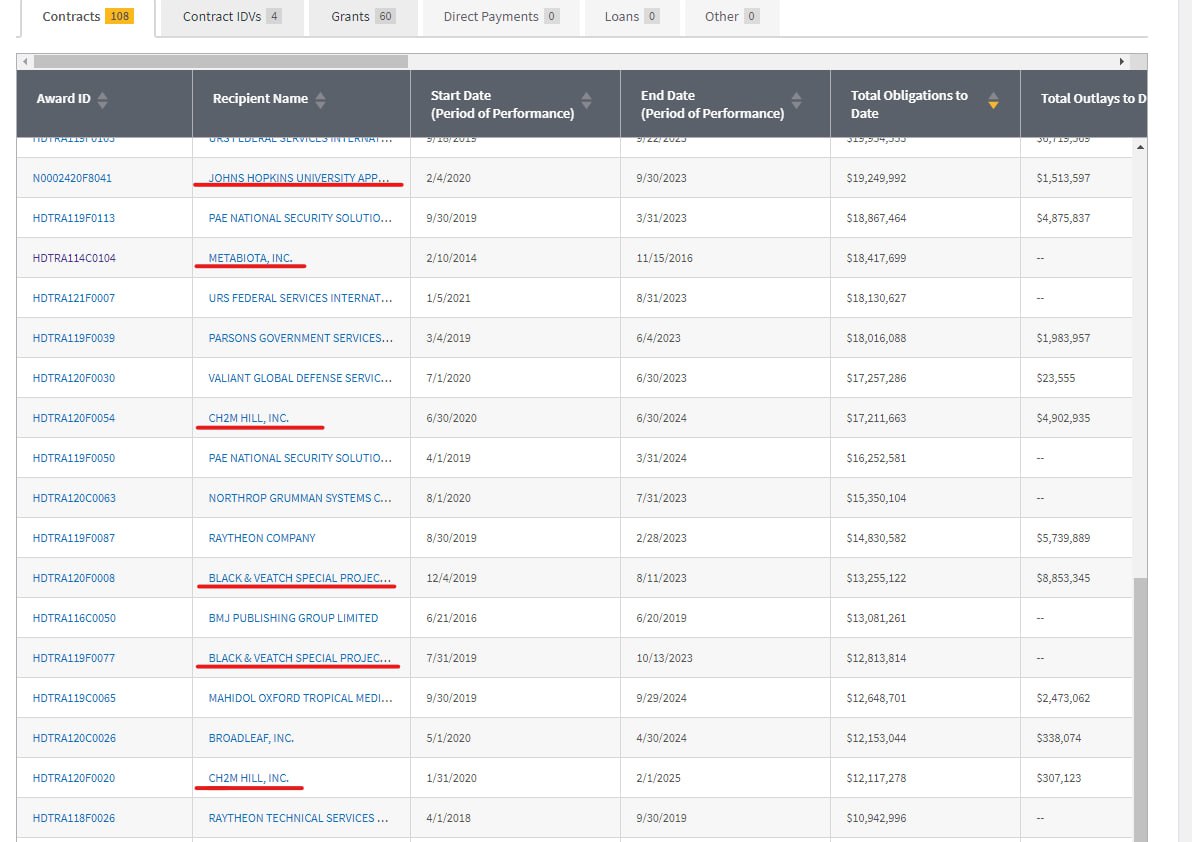Open award HDTRA120F0054
Screen dimensions: 1192x842
(74, 418)
